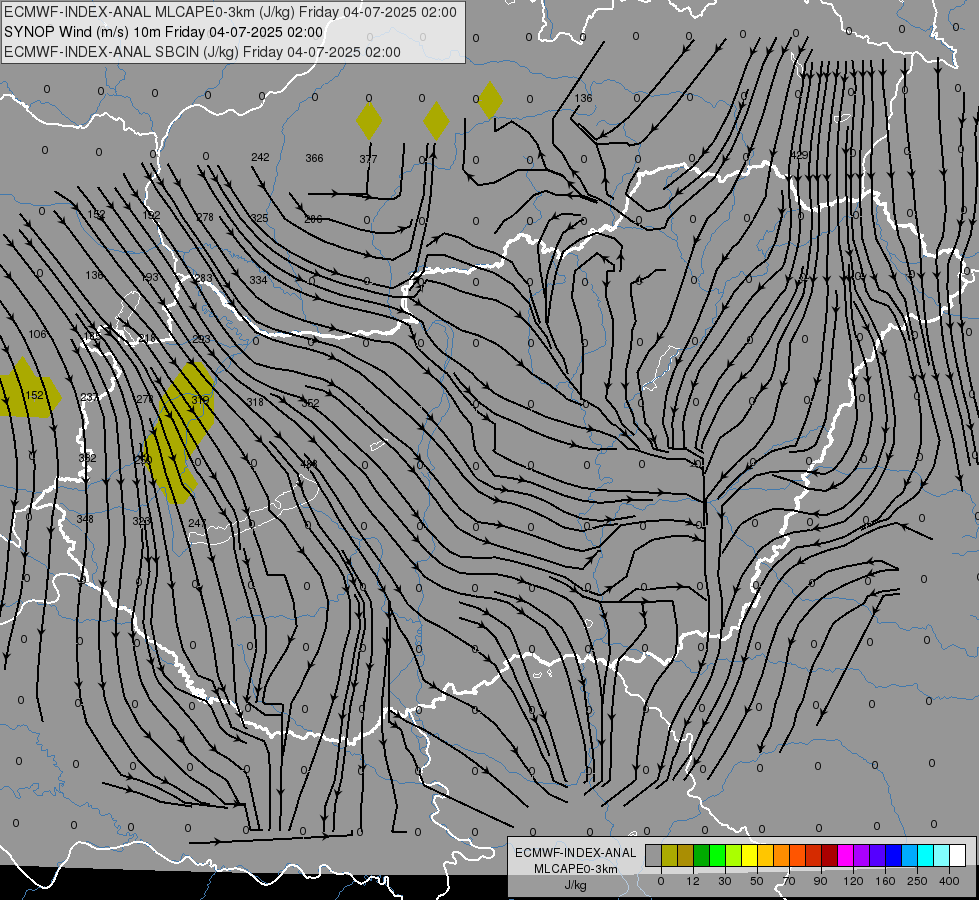This screenshot has width=979, height=900.
Task: Click the map value 334
Action: (258, 280)
